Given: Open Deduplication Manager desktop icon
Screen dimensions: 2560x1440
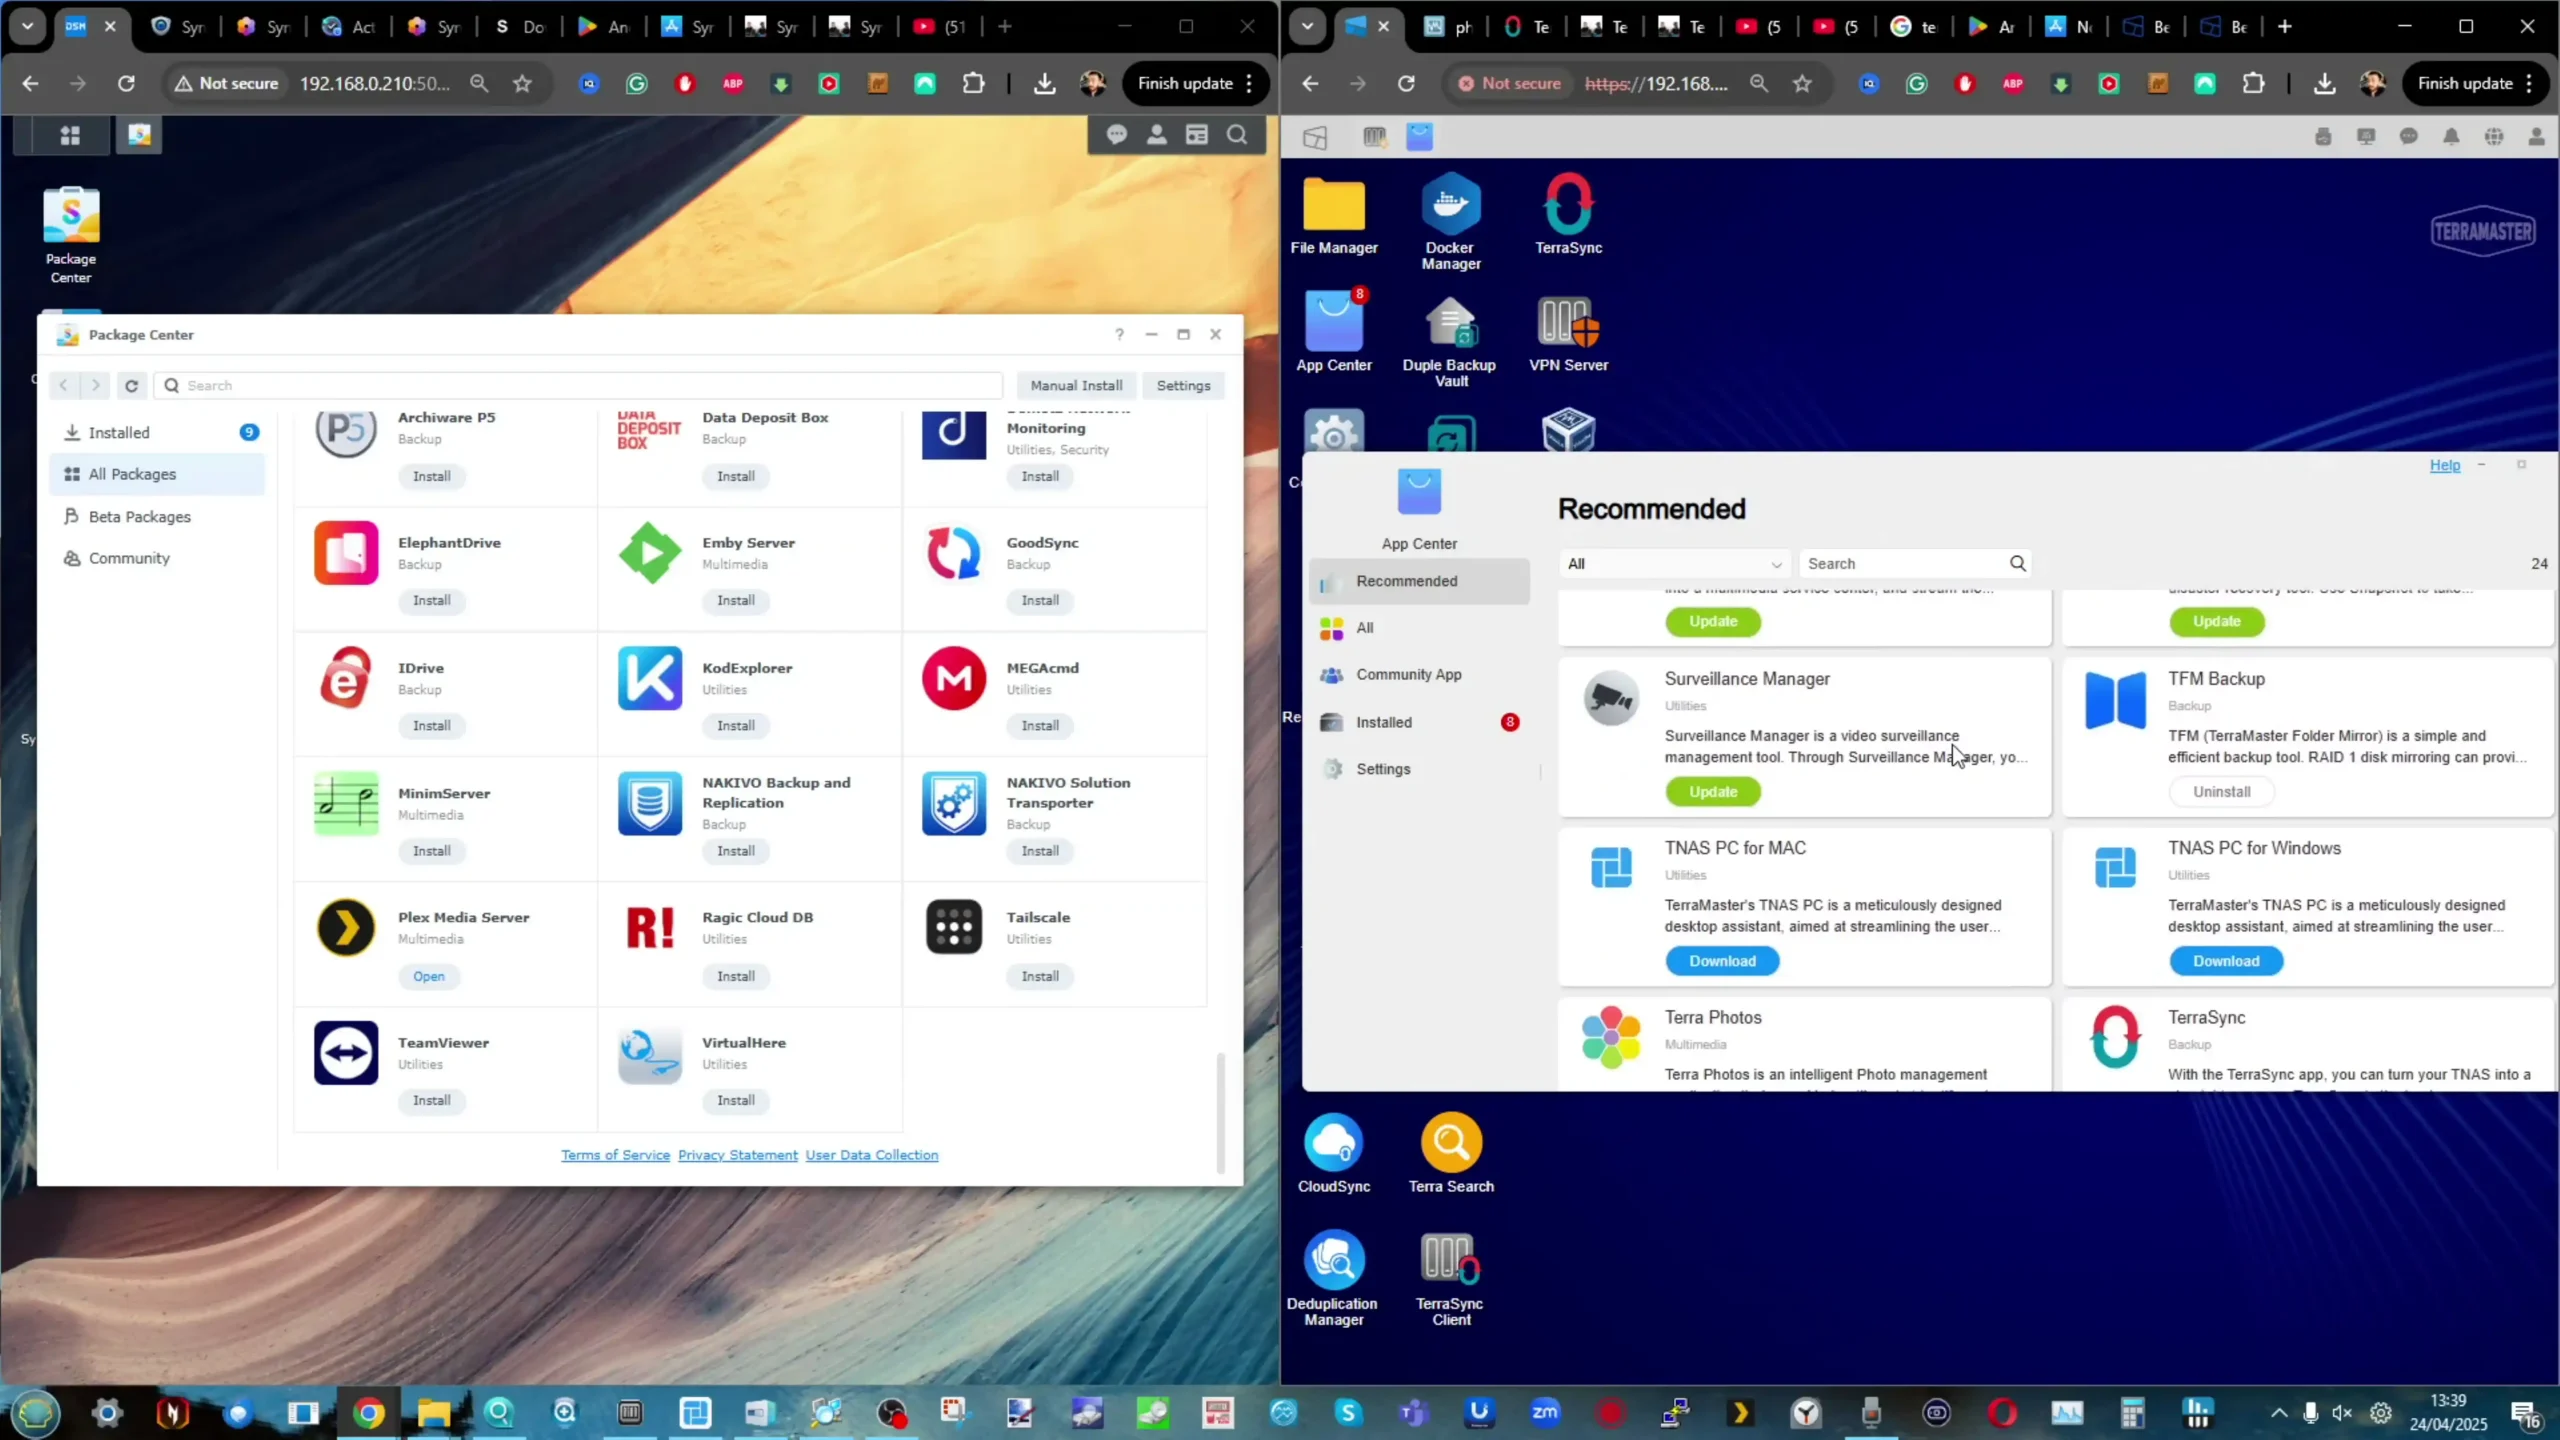Looking at the screenshot, I should [1333, 1277].
